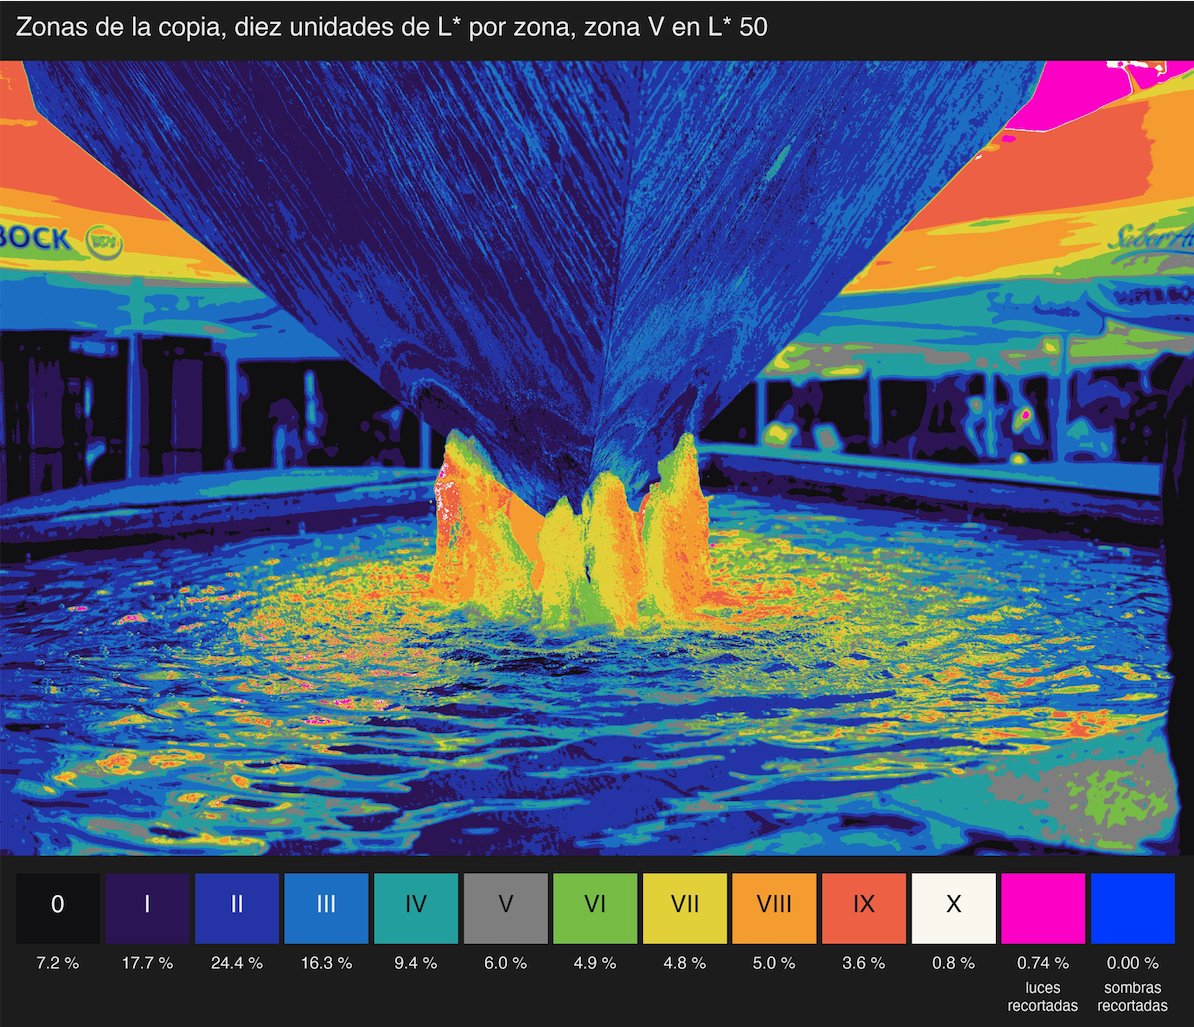This screenshot has width=1194, height=1027.
Task: Click the red-orange zone IX swatch
Action: coord(864,908)
